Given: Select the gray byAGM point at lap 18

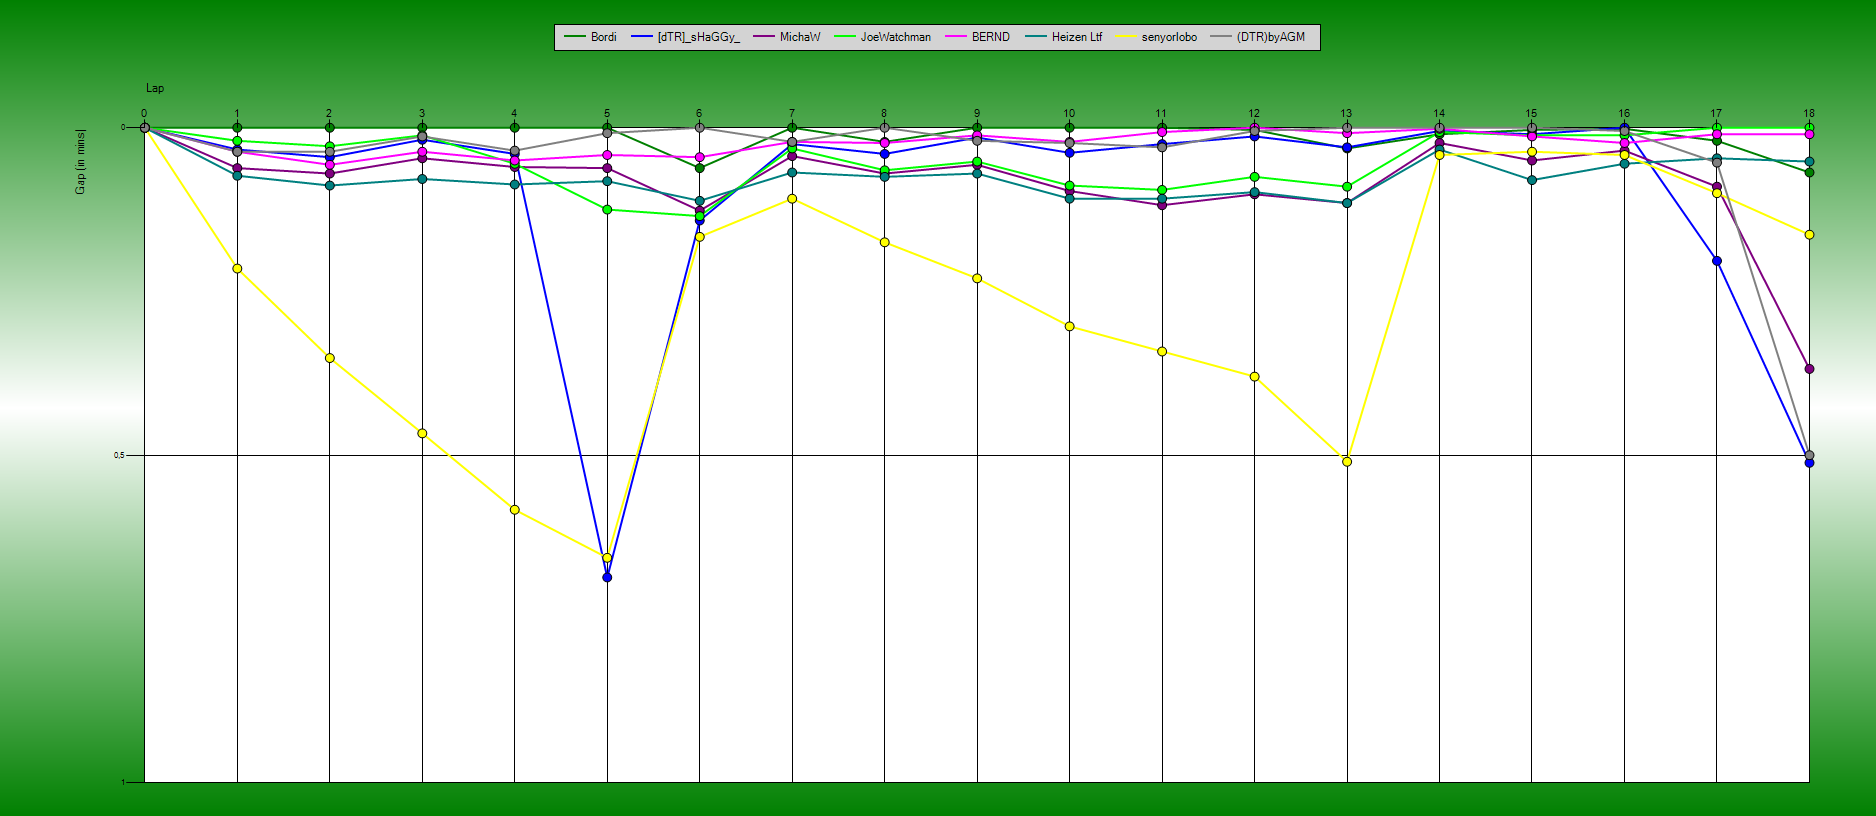Looking at the screenshot, I should tap(1809, 455).
